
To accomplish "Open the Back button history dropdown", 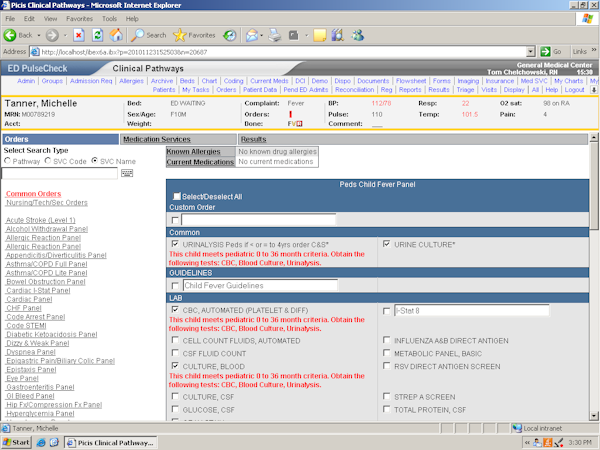I will [39, 35].
